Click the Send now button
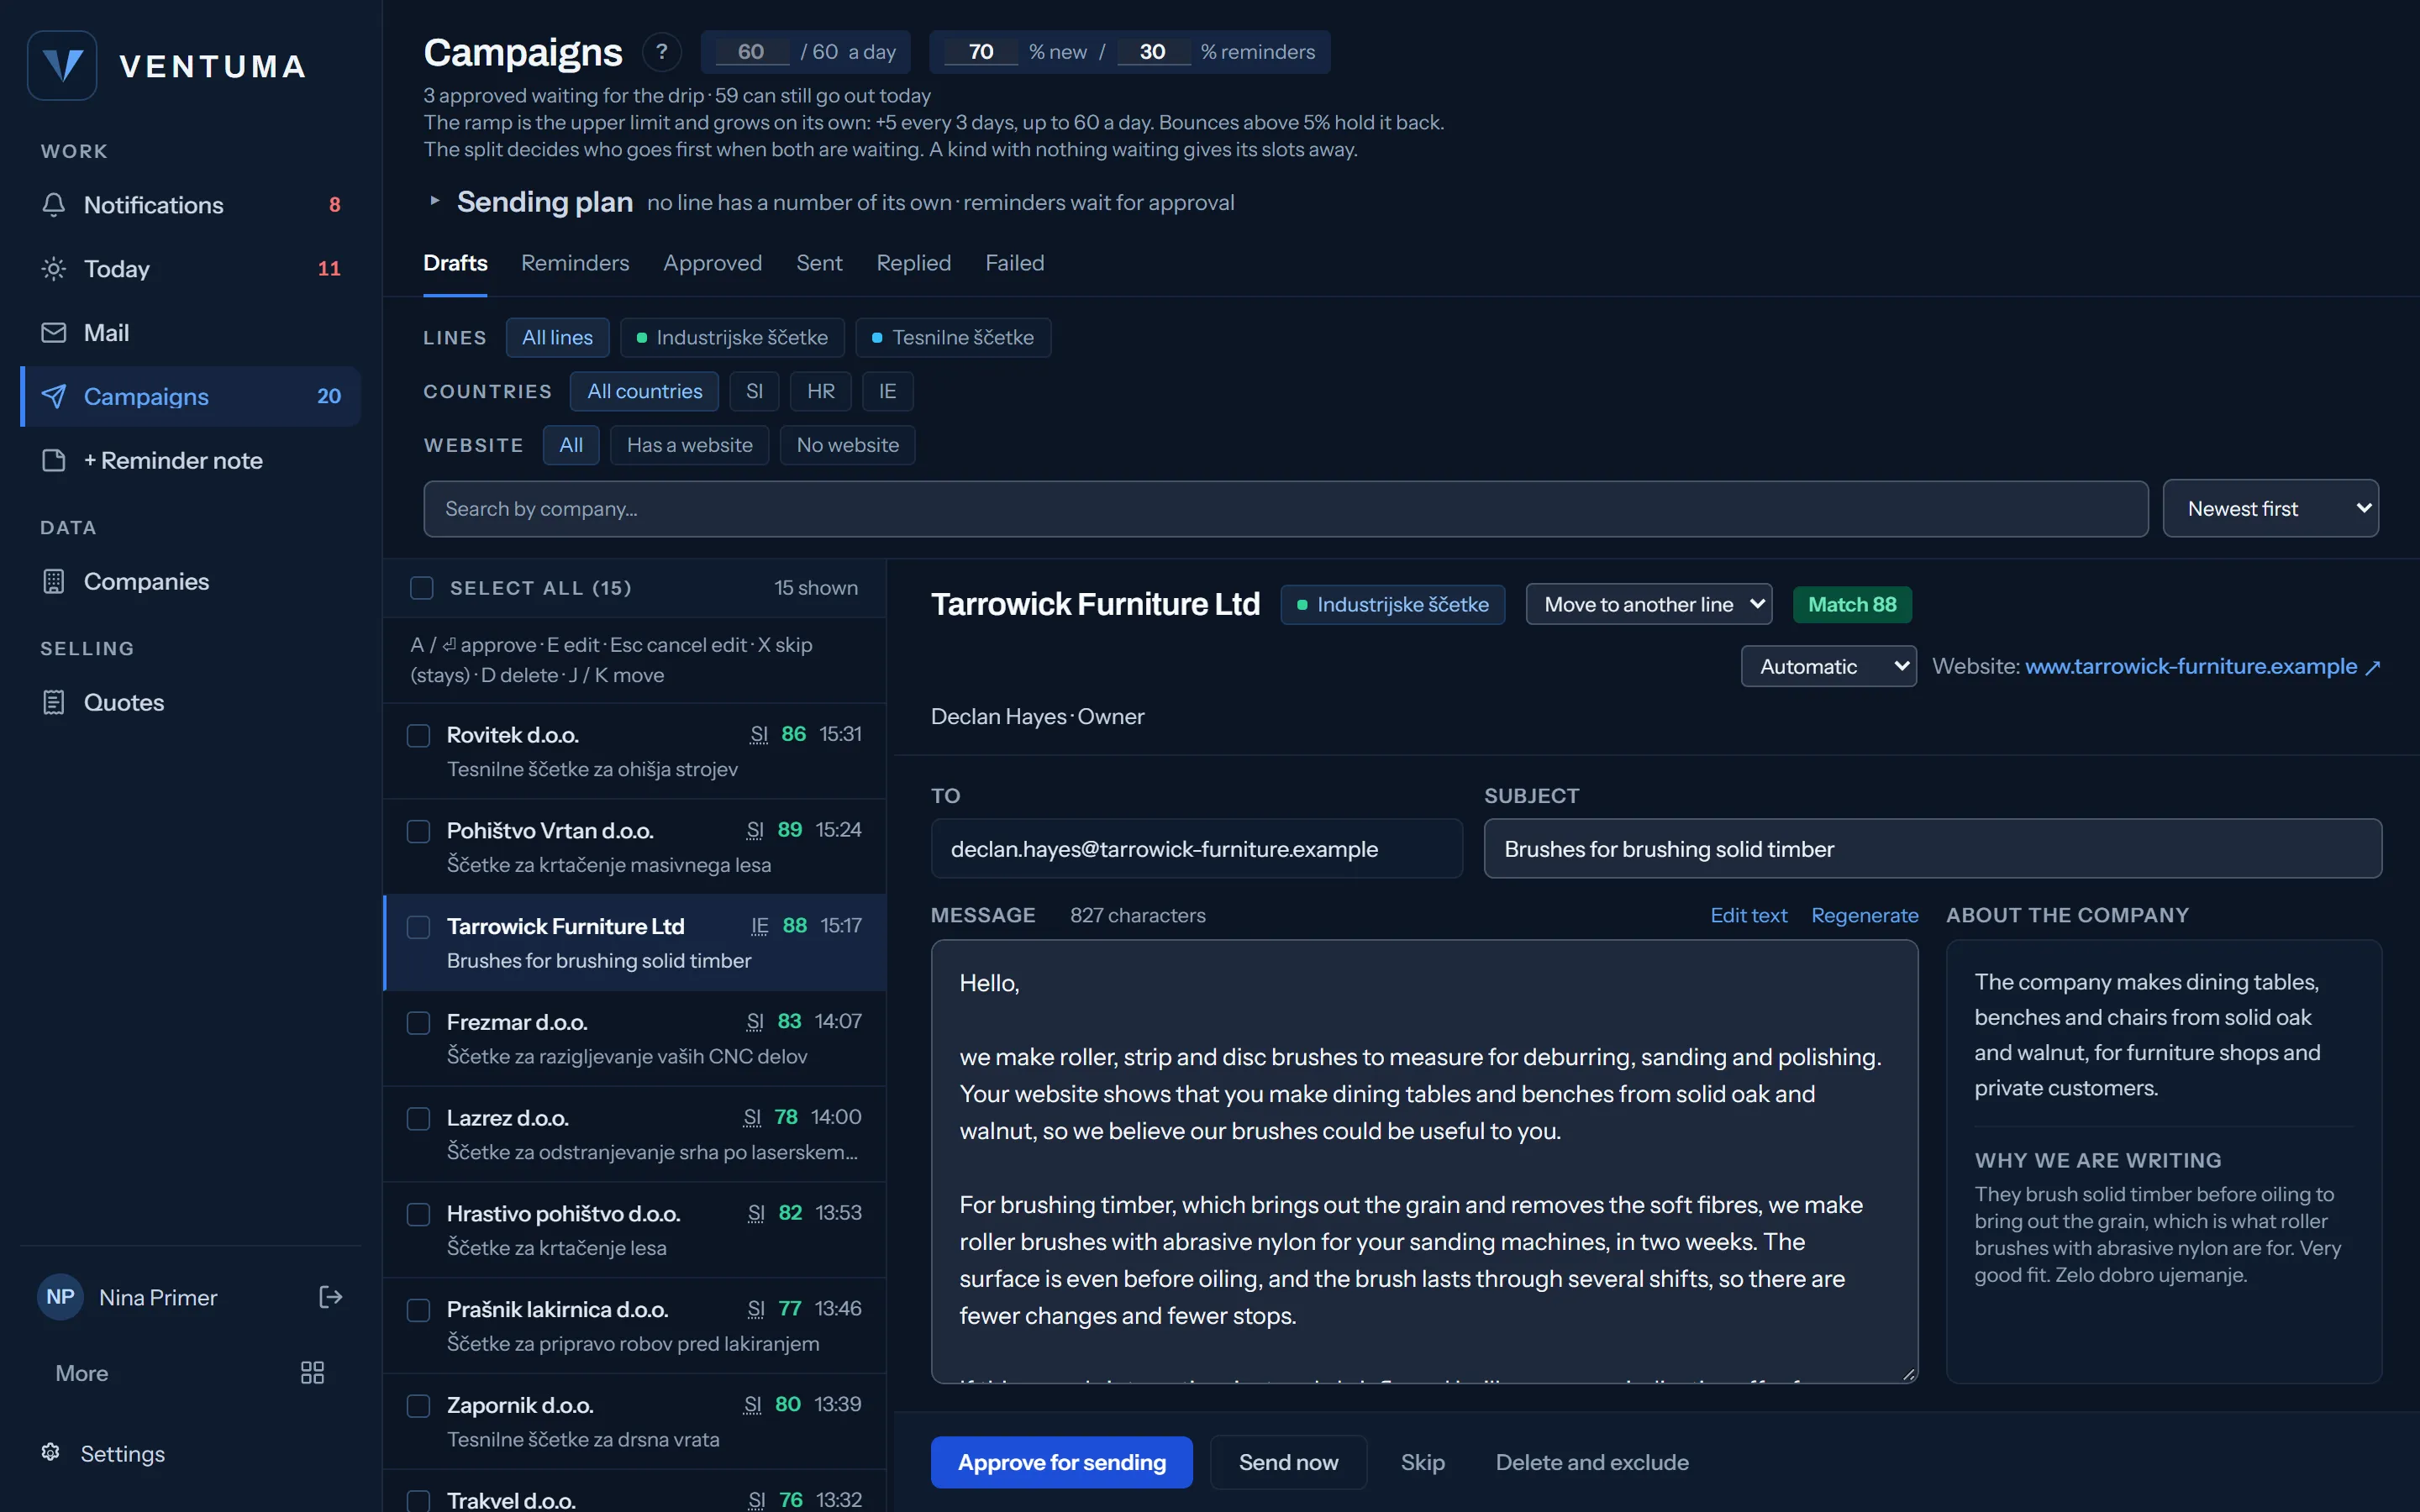Image resolution: width=2420 pixels, height=1512 pixels. coord(1288,1462)
